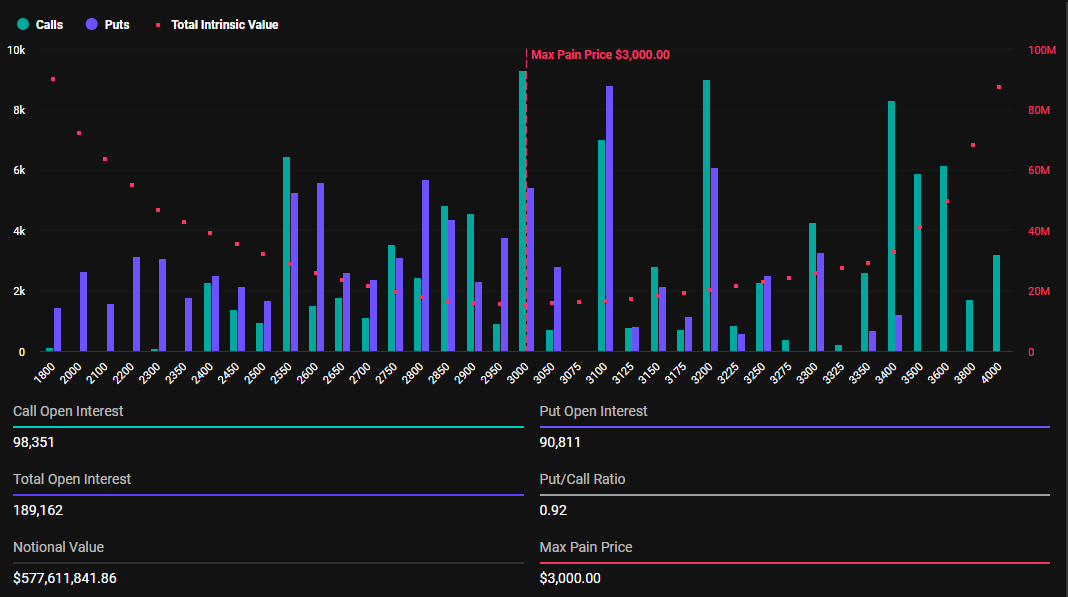Click the Put/Call Ratio value 0.92
The height and width of the screenshot is (597, 1068).
coord(553,510)
